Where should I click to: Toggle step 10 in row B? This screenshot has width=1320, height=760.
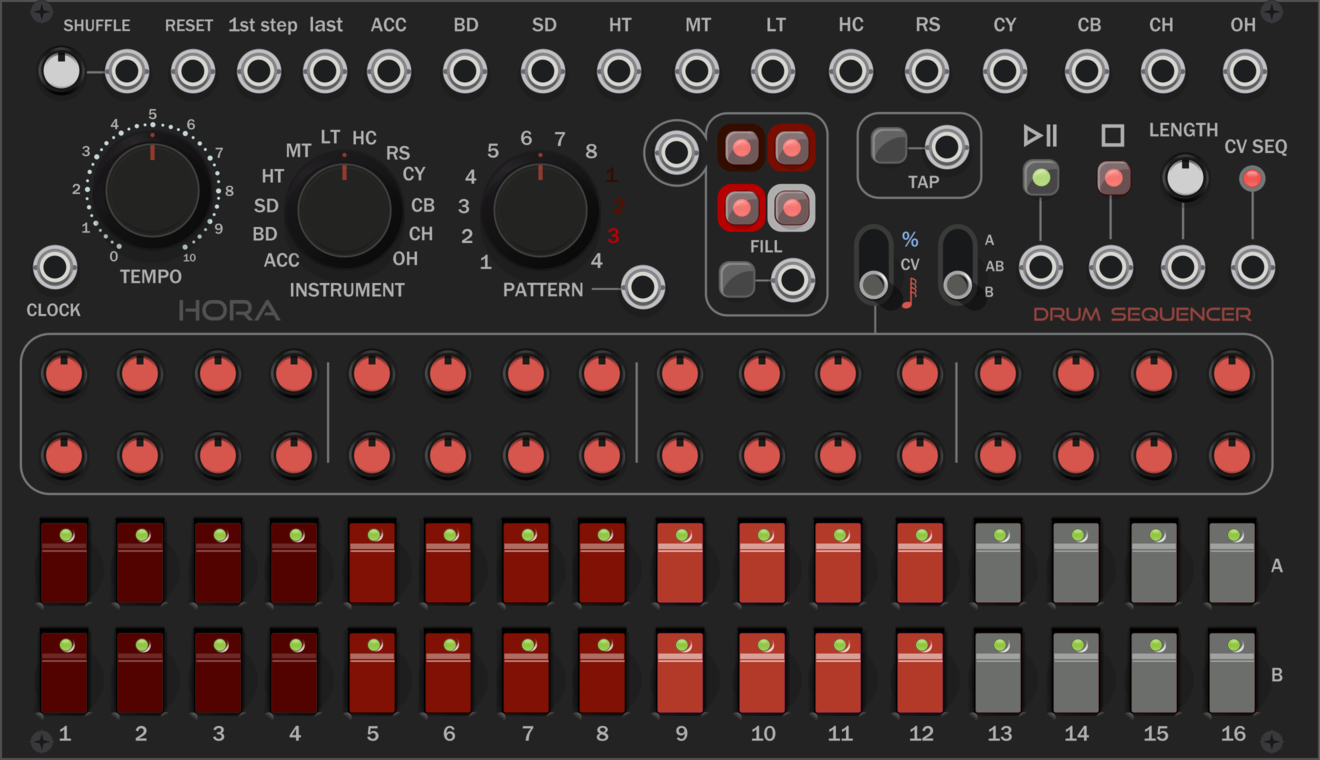tap(762, 672)
